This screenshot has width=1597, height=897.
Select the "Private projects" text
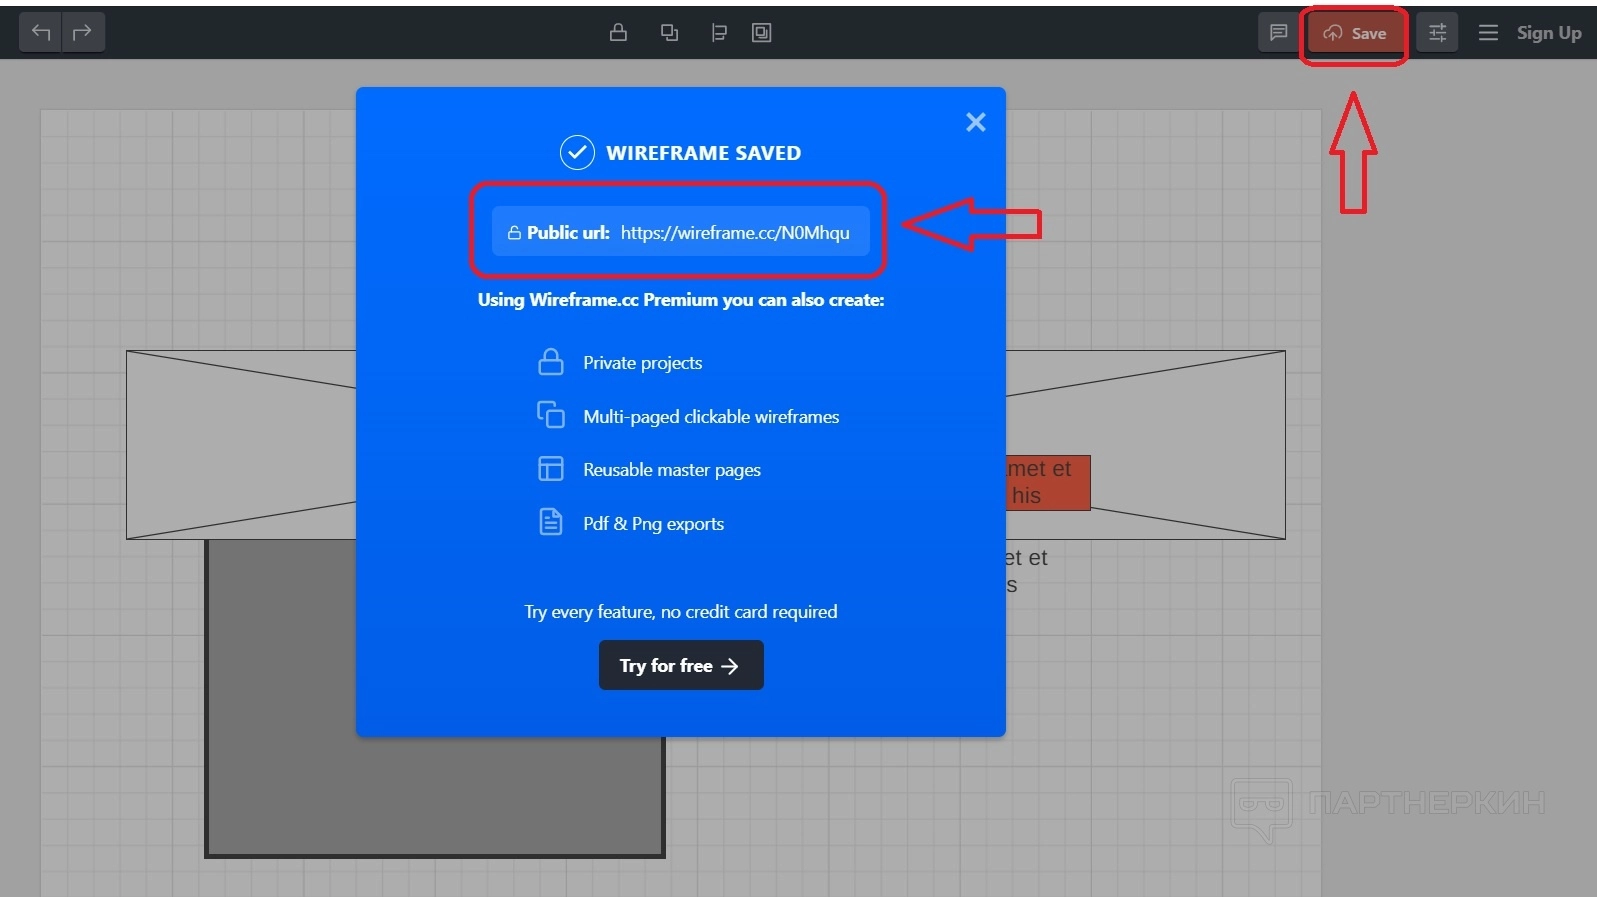643,363
